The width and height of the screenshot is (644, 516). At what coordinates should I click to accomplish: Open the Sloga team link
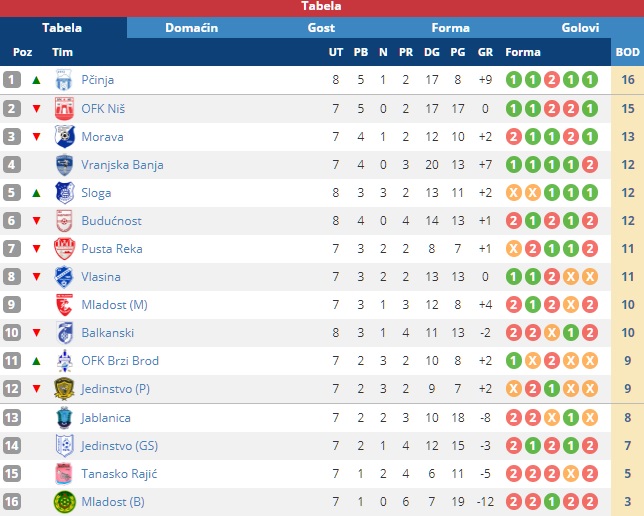click(x=96, y=193)
